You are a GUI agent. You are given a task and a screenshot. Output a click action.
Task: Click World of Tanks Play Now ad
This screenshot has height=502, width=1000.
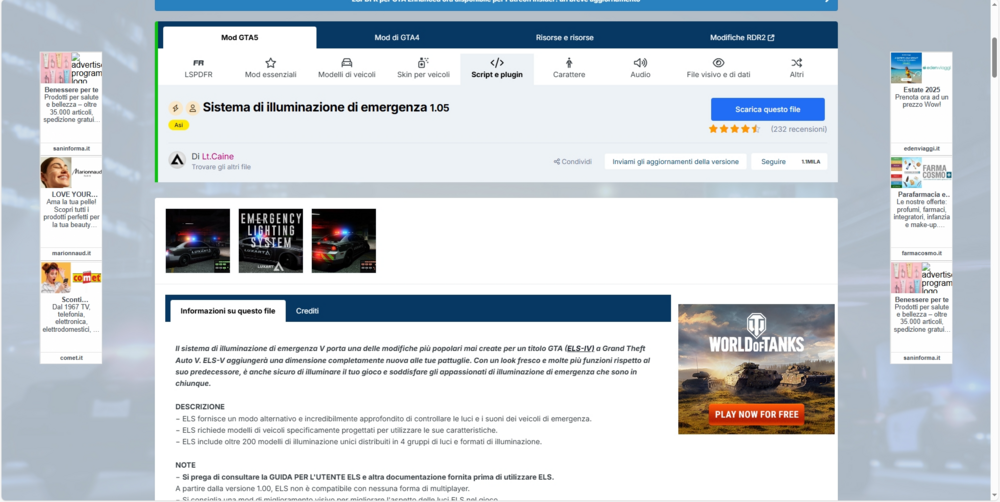pos(756,369)
